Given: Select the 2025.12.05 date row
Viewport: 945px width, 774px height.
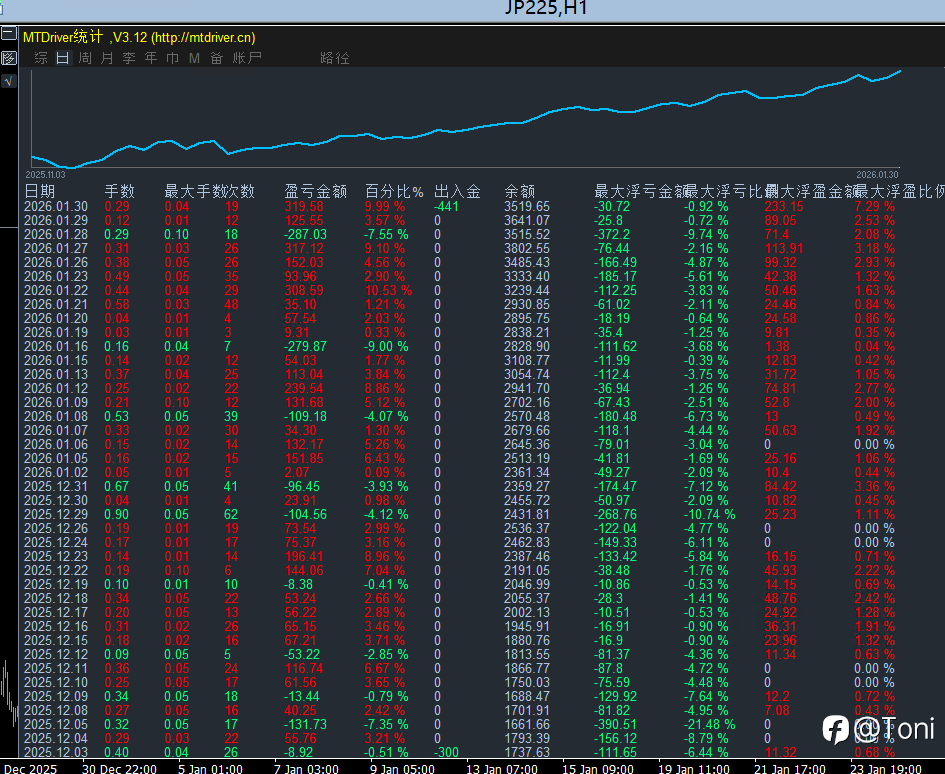Looking at the screenshot, I should tap(55, 725).
